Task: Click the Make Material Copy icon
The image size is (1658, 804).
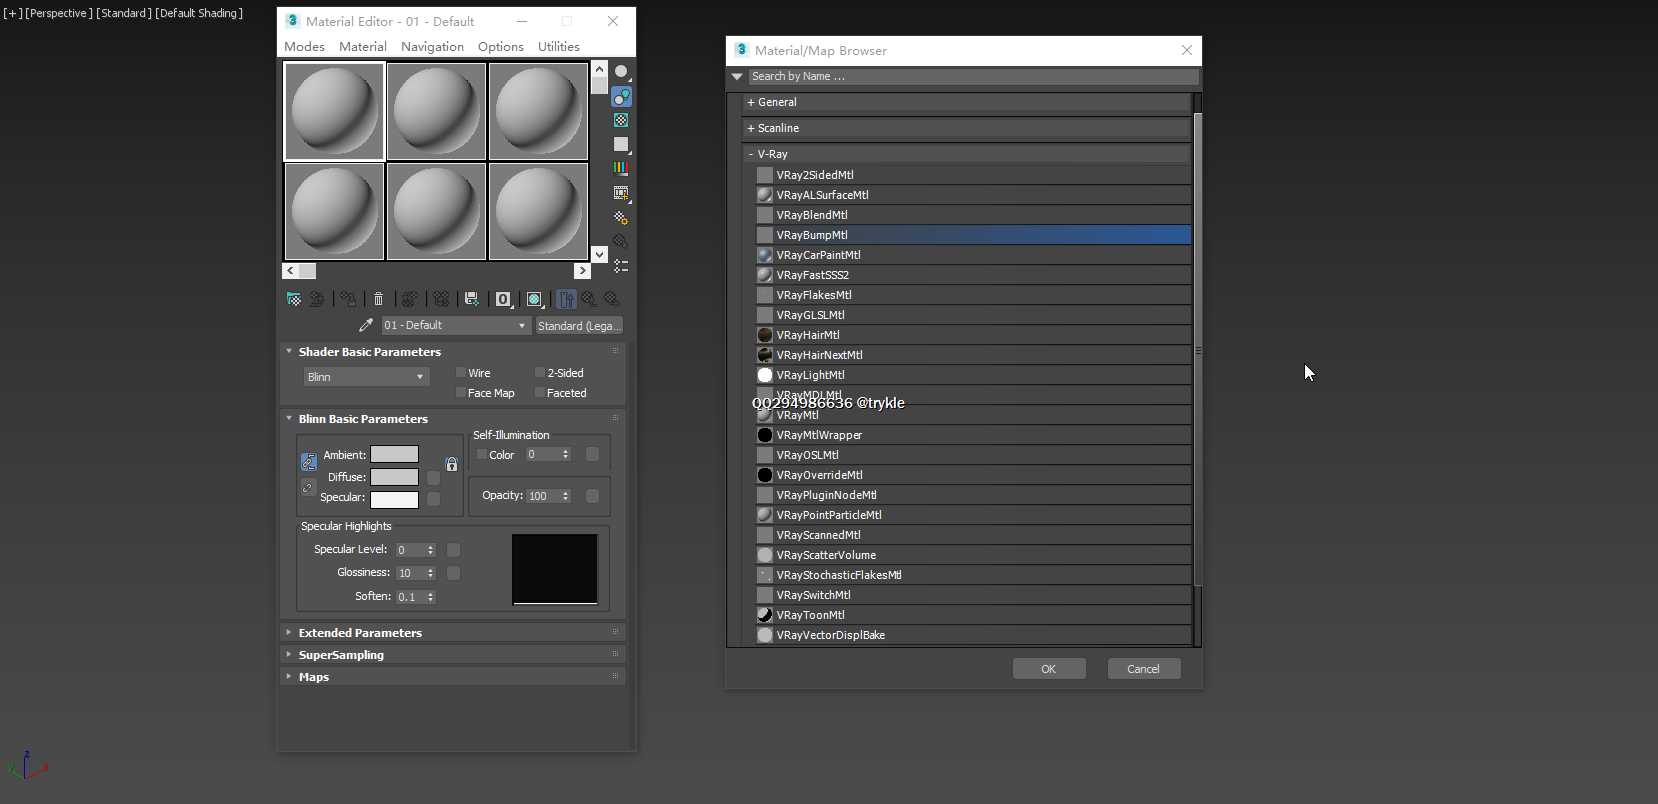Action: coord(410,299)
